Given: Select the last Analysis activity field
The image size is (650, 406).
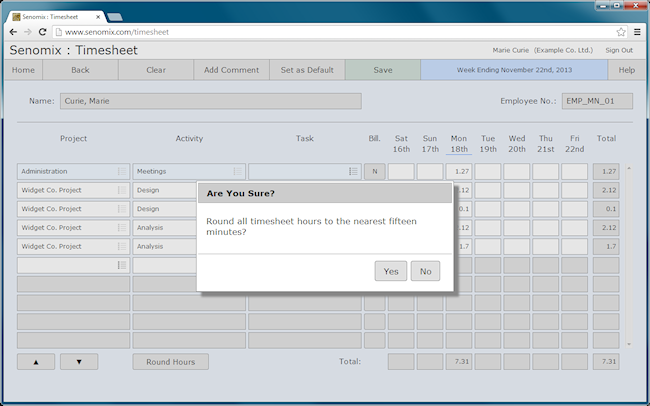Looking at the screenshot, I should click(x=165, y=246).
